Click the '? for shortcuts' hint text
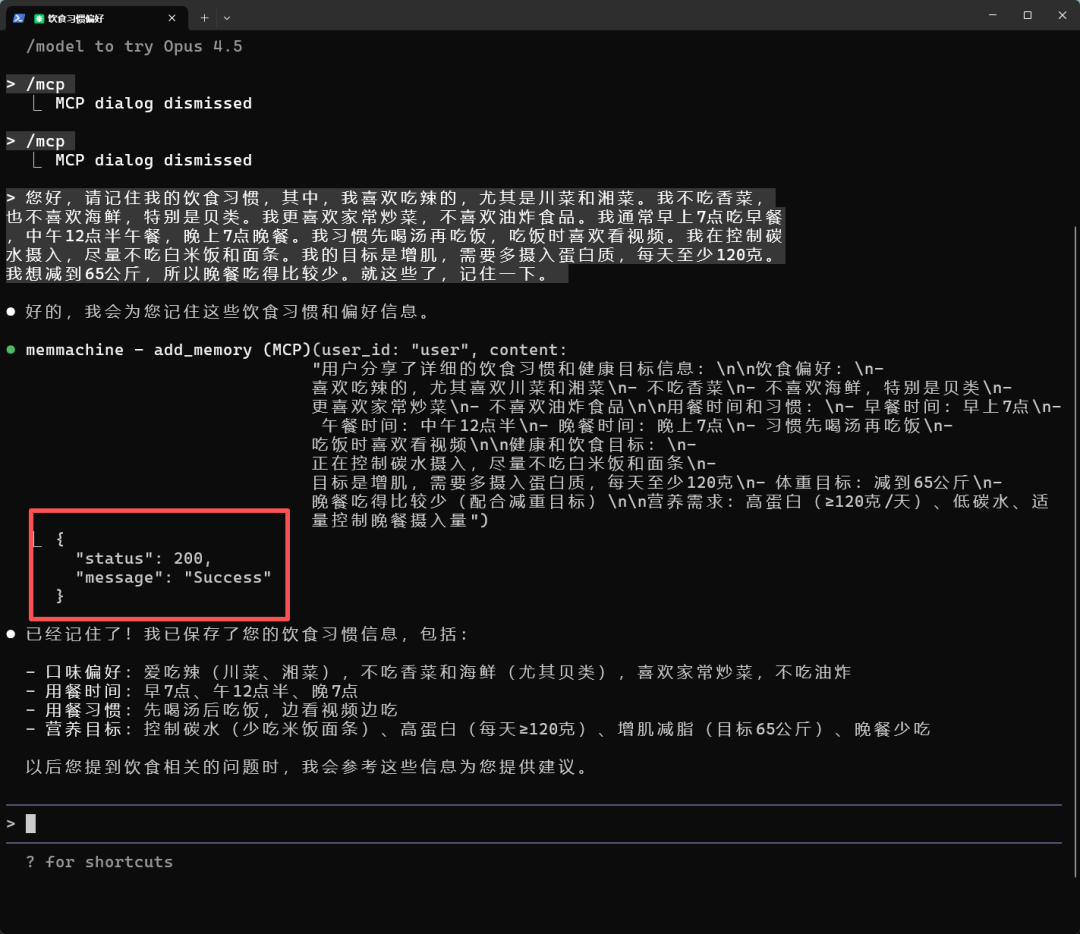 tap(99, 862)
